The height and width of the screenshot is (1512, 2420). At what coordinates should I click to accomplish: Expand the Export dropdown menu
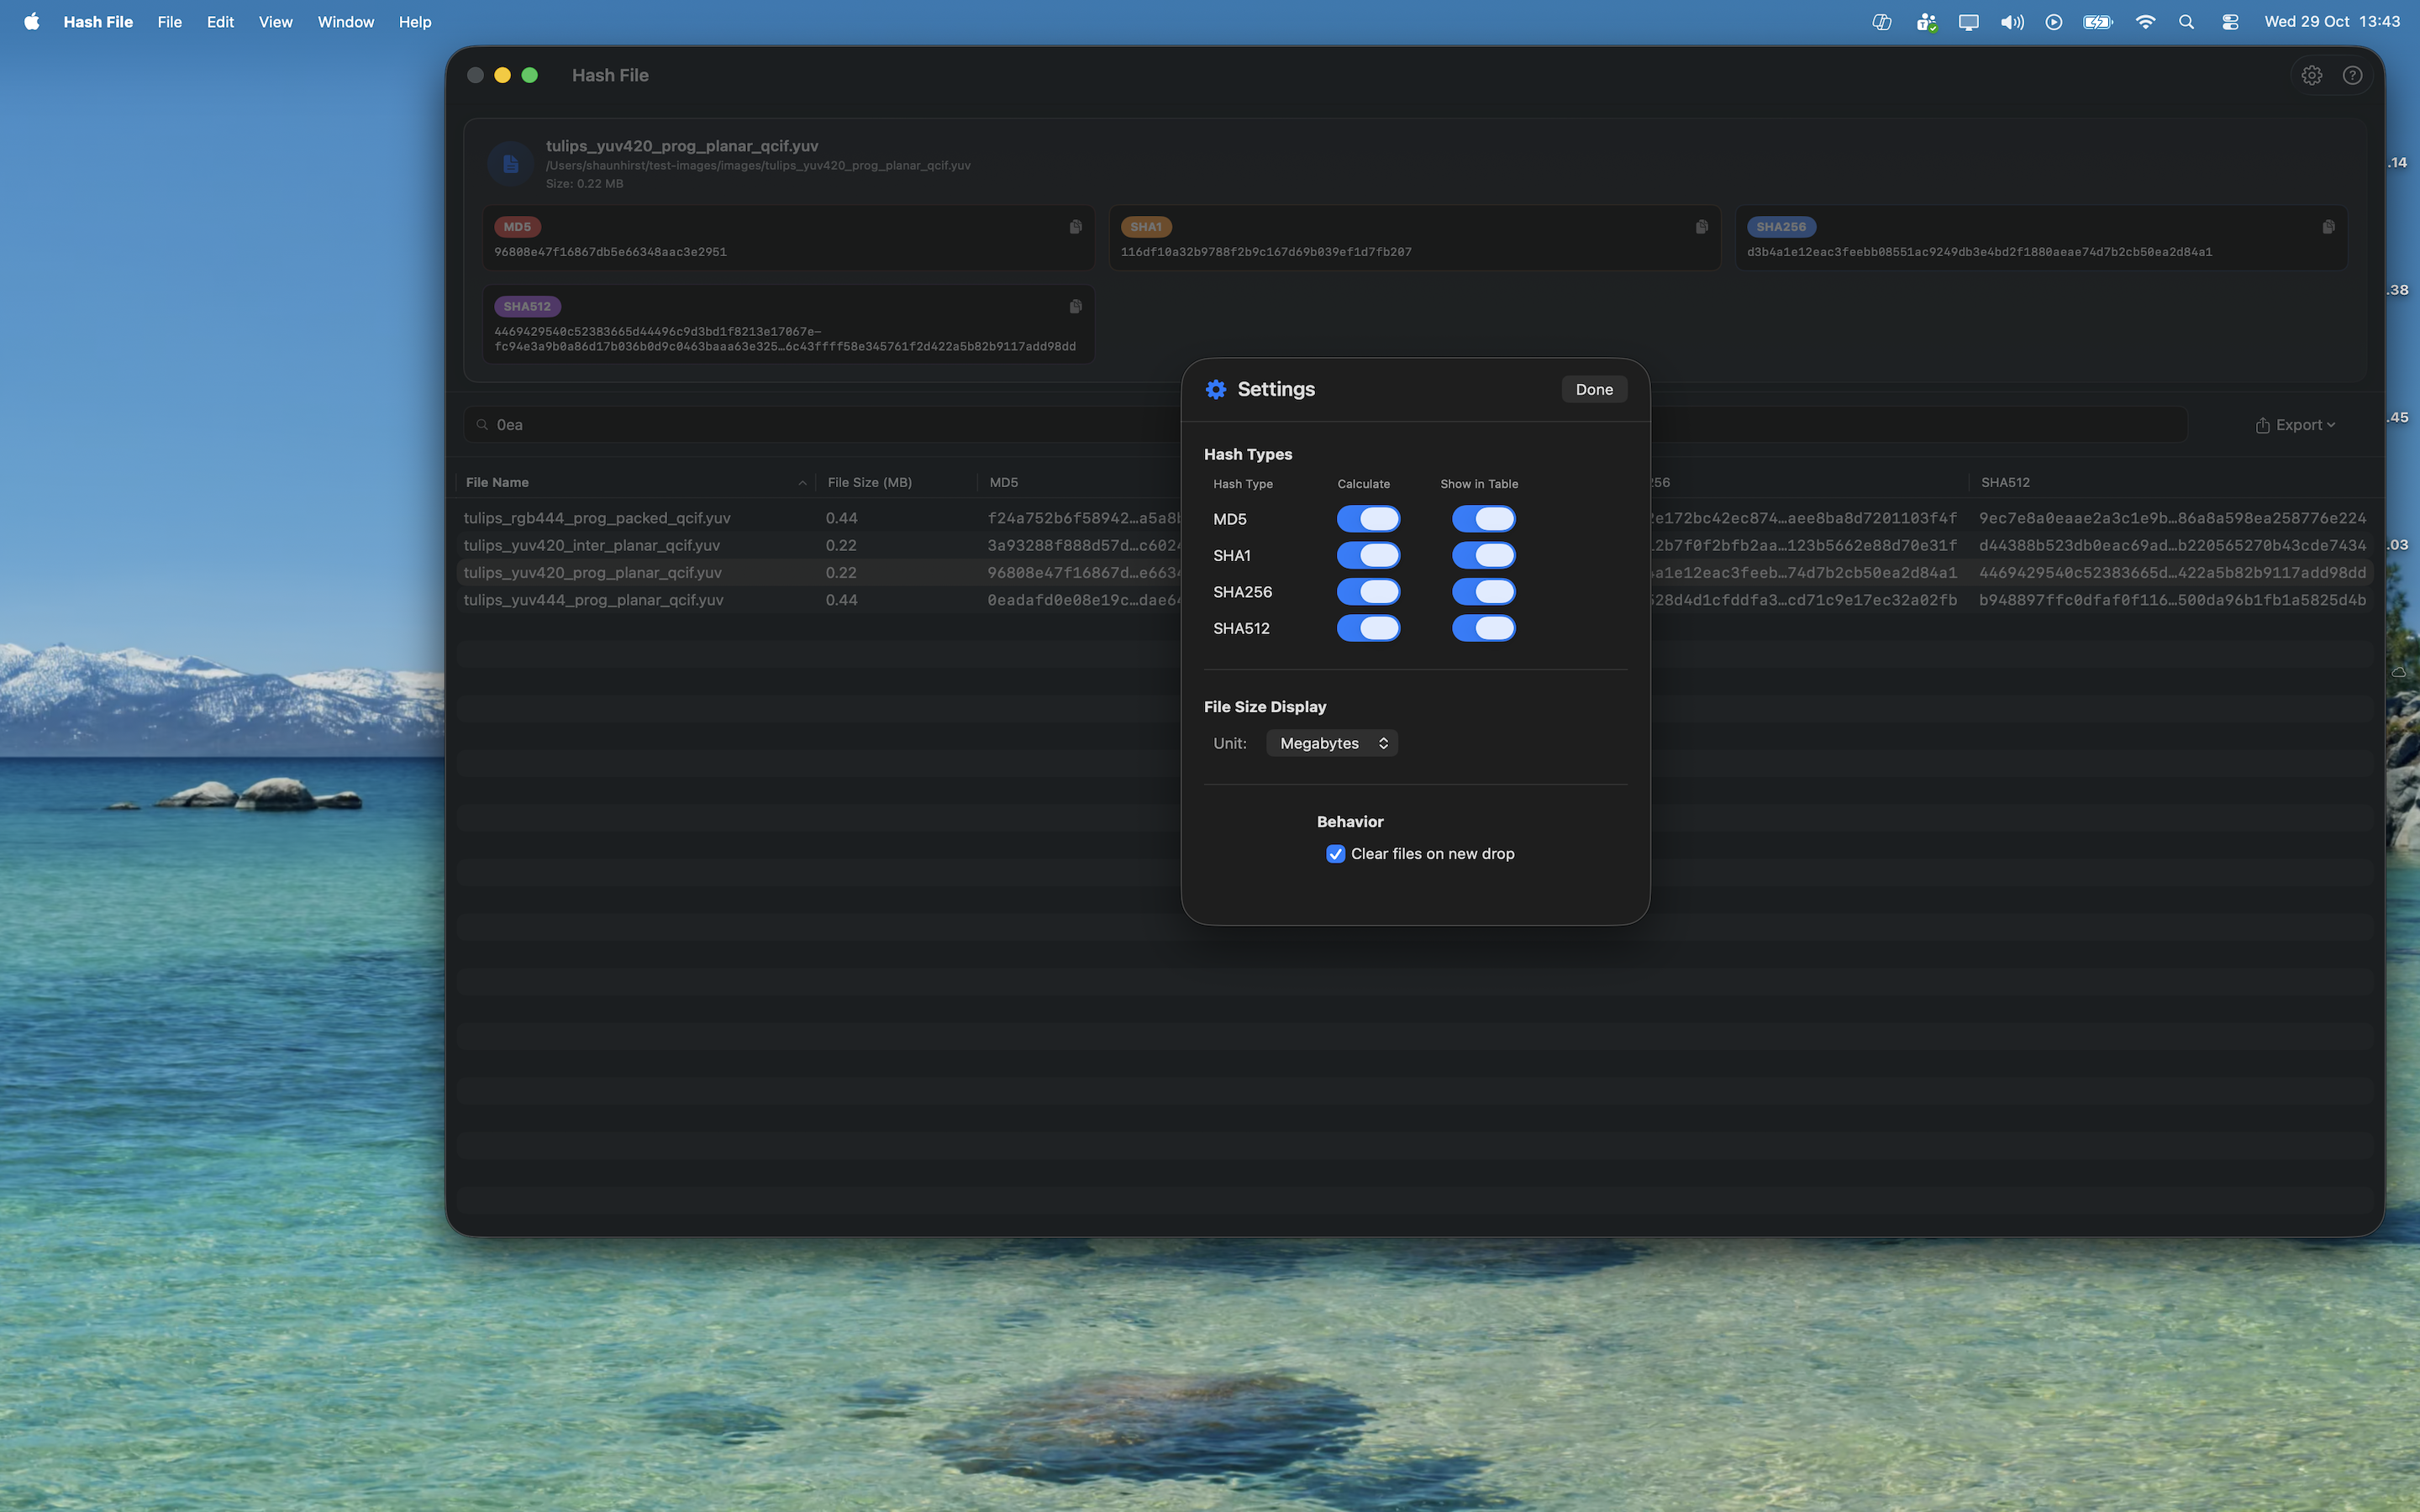2295,425
